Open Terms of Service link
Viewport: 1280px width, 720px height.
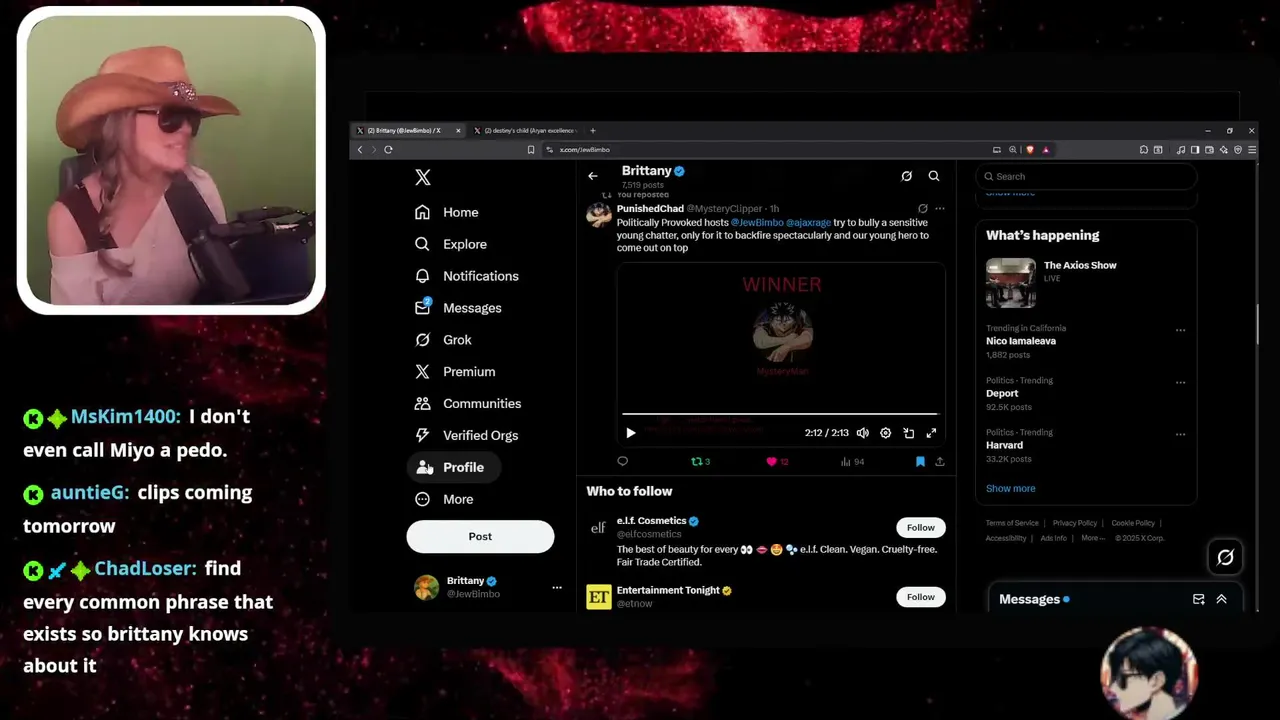click(x=1012, y=523)
